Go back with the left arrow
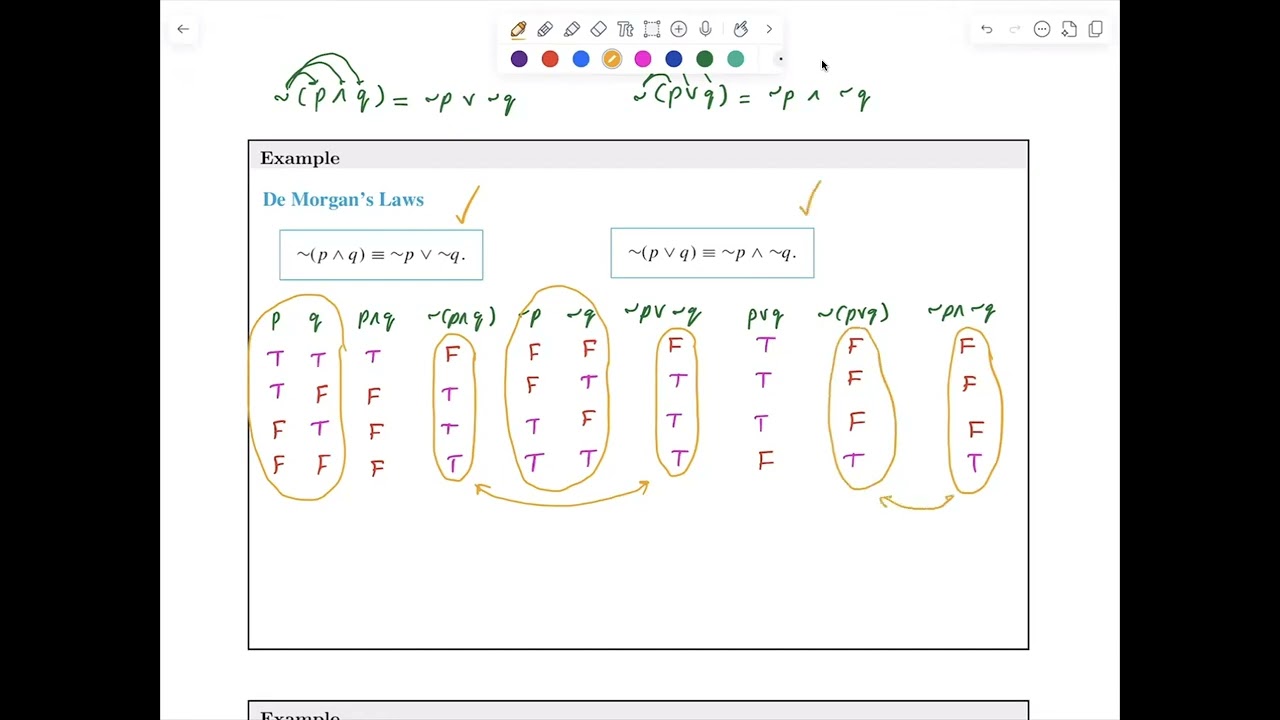 [x=183, y=29]
